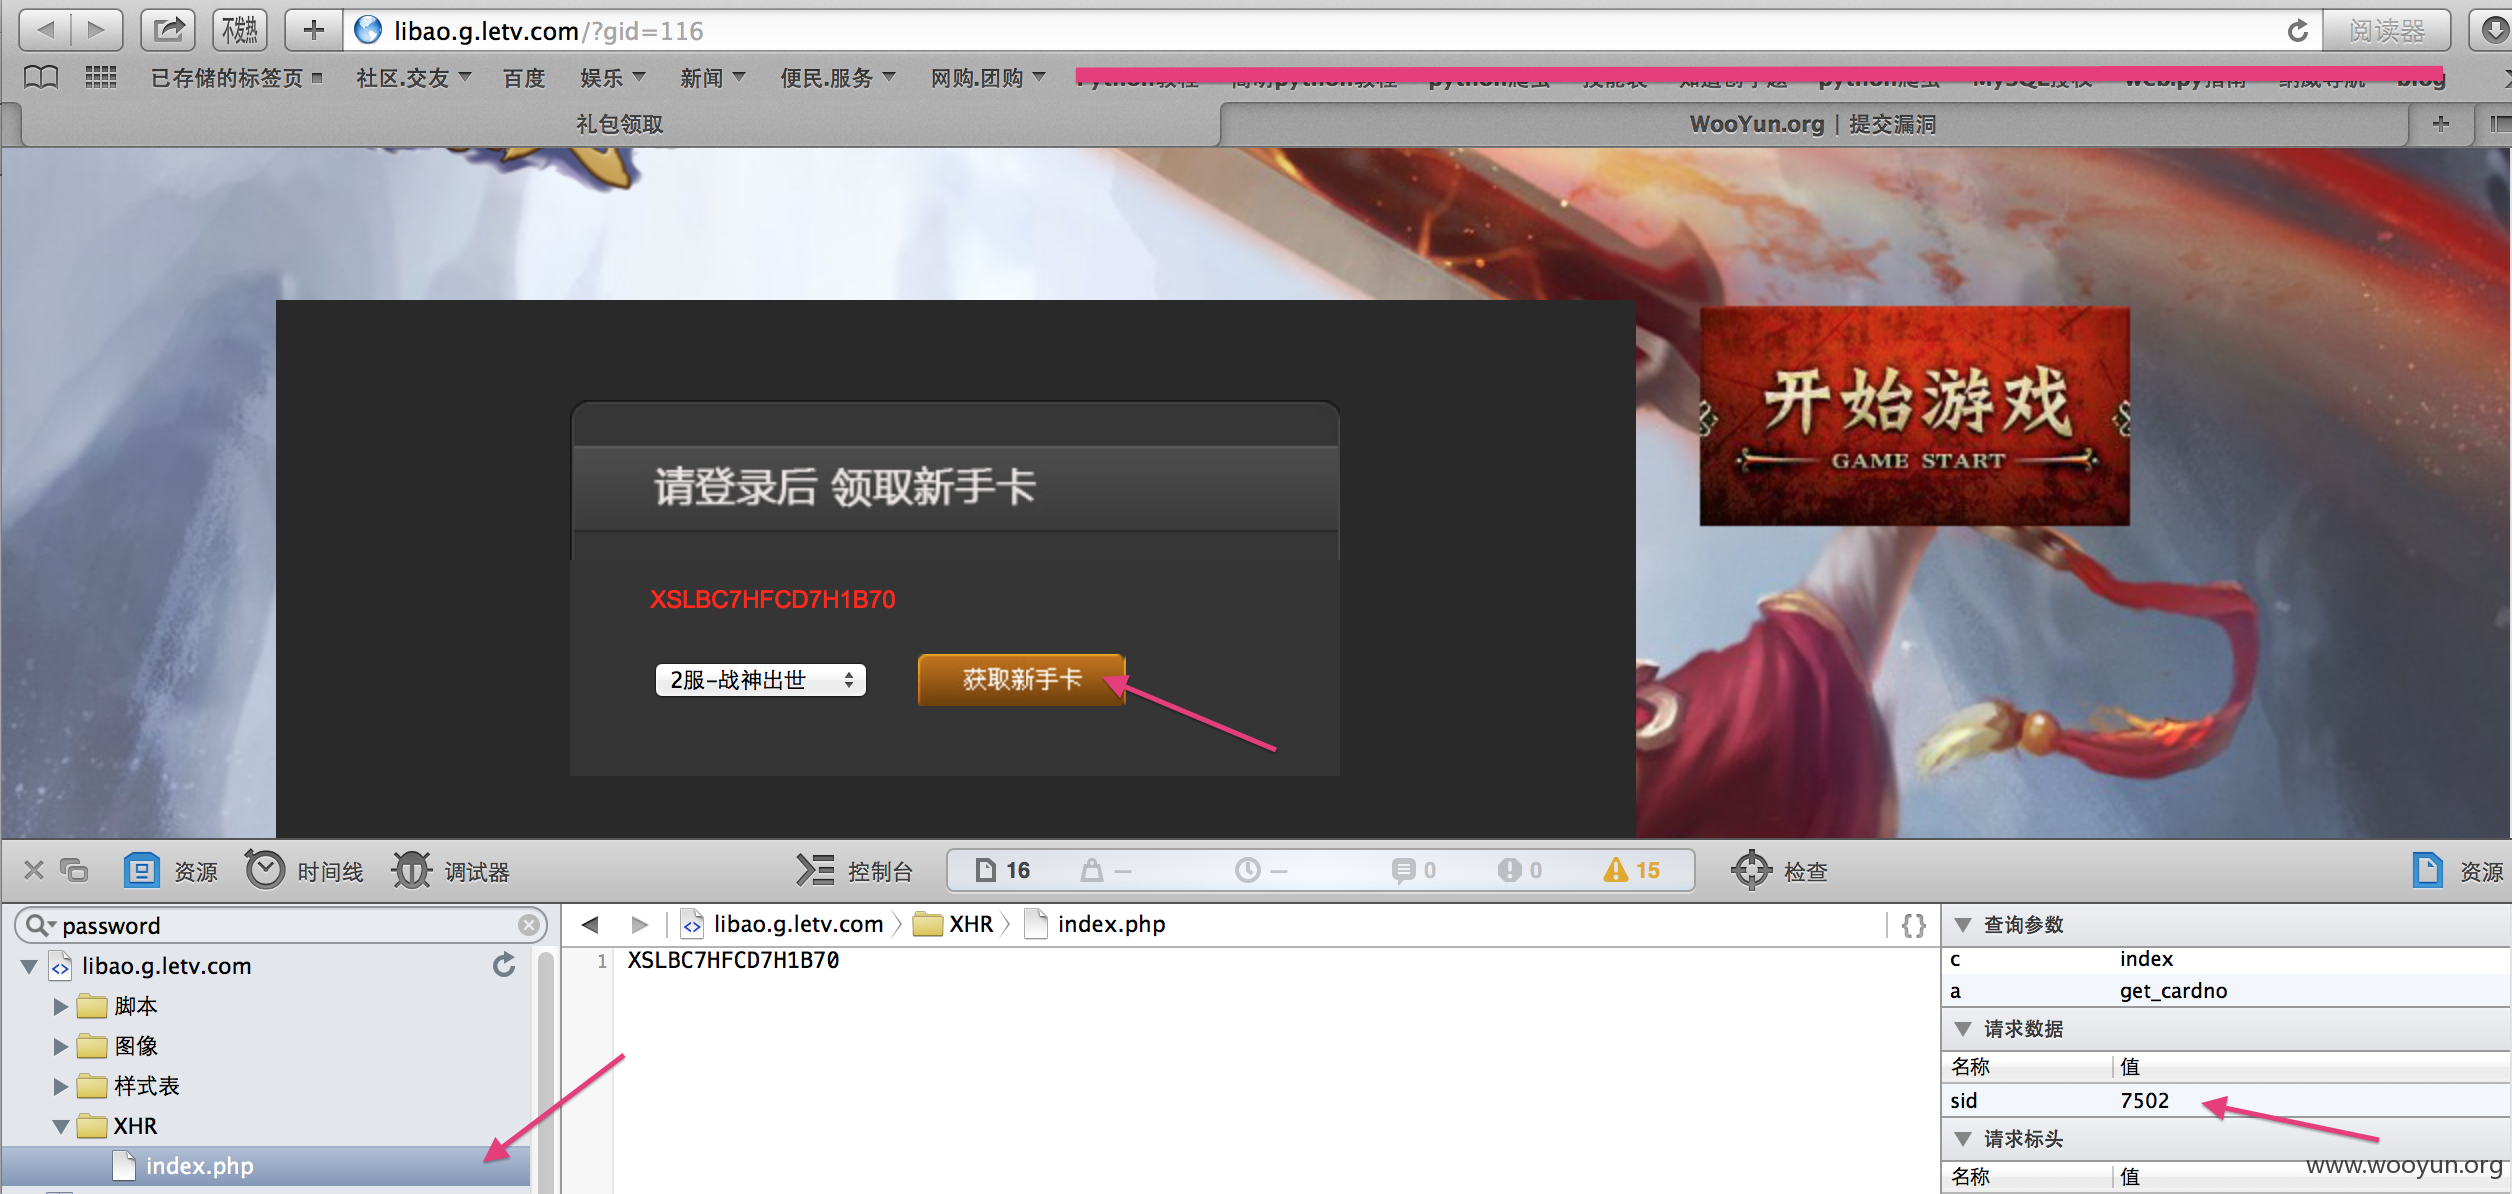Collapse 请求数据 section
Image resolution: width=2512 pixels, height=1194 pixels.
[1963, 1029]
